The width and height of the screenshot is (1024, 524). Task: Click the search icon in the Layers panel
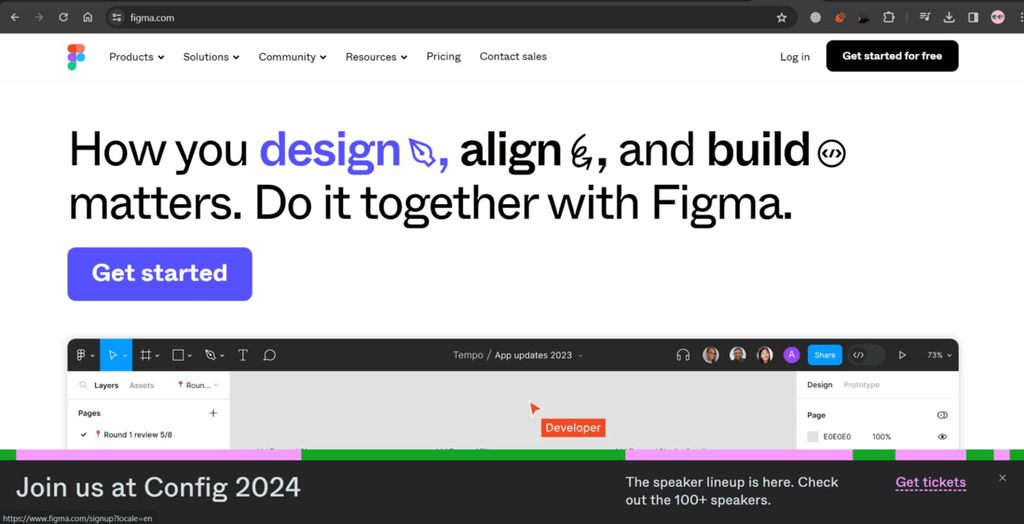83,385
